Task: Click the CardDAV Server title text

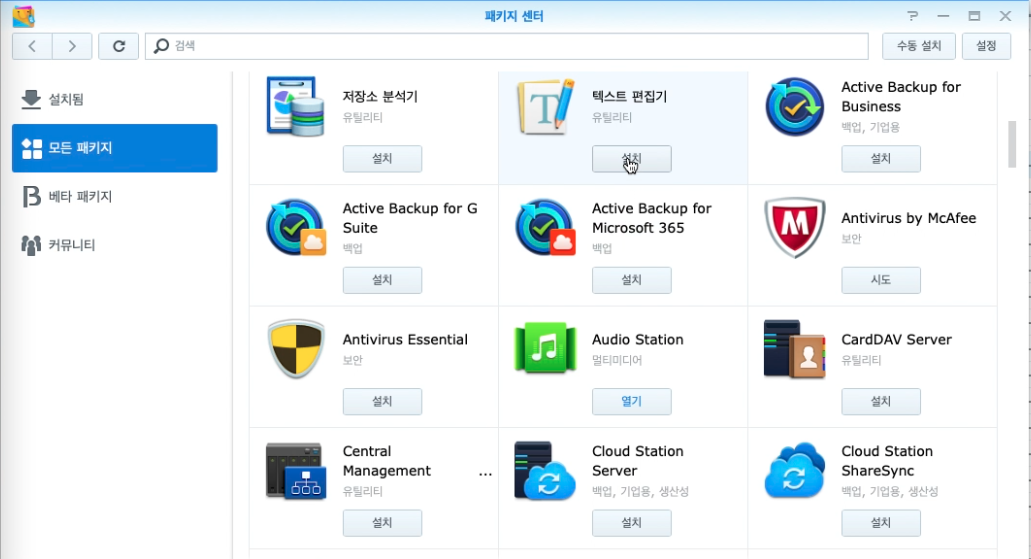Action: 896,339
